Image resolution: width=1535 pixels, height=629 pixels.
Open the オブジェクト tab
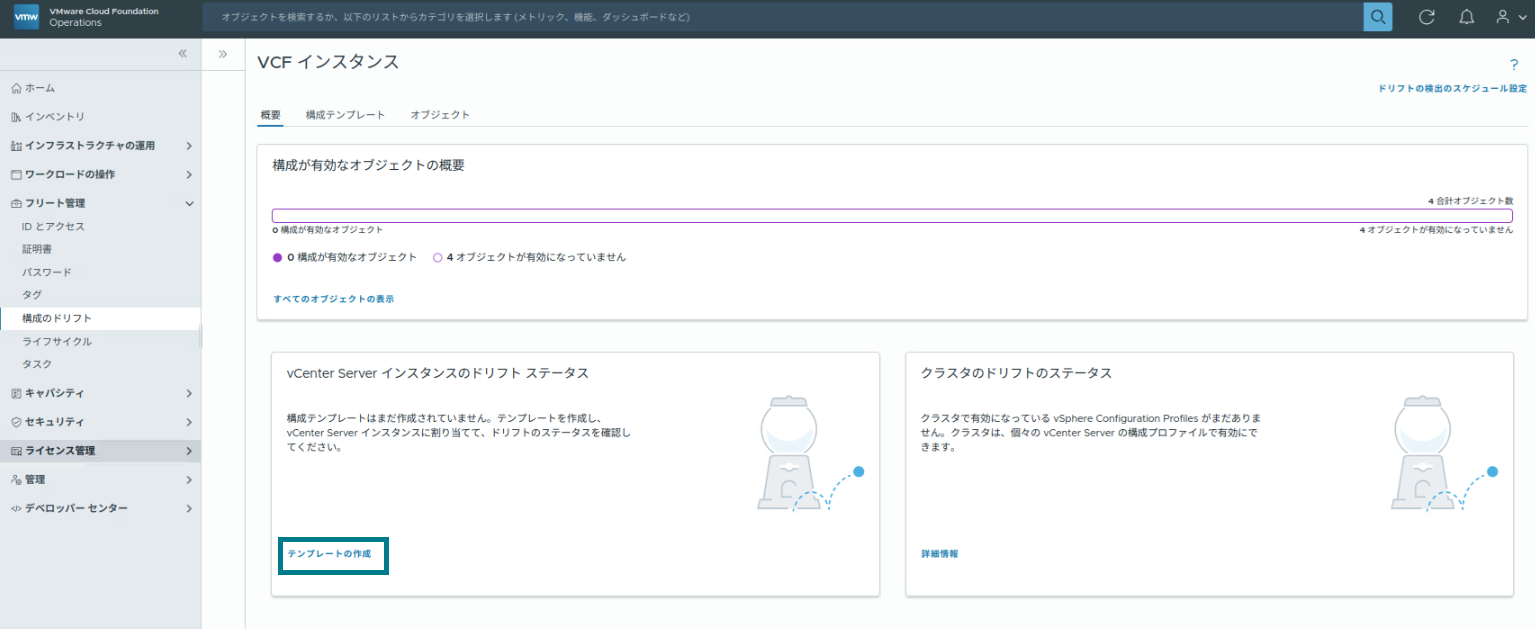pyautogui.click(x=439, y=114)
